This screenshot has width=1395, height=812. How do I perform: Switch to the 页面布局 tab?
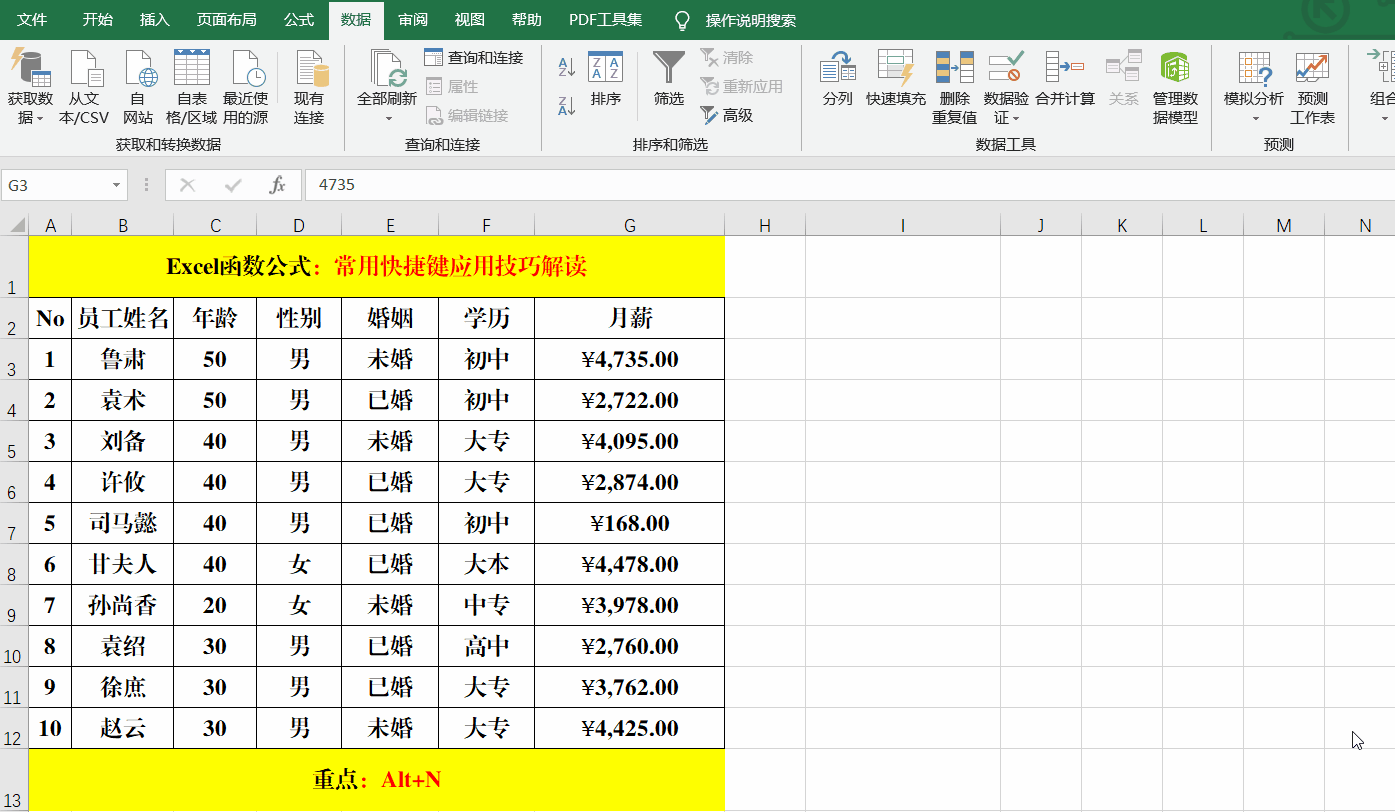click(226, 20)
